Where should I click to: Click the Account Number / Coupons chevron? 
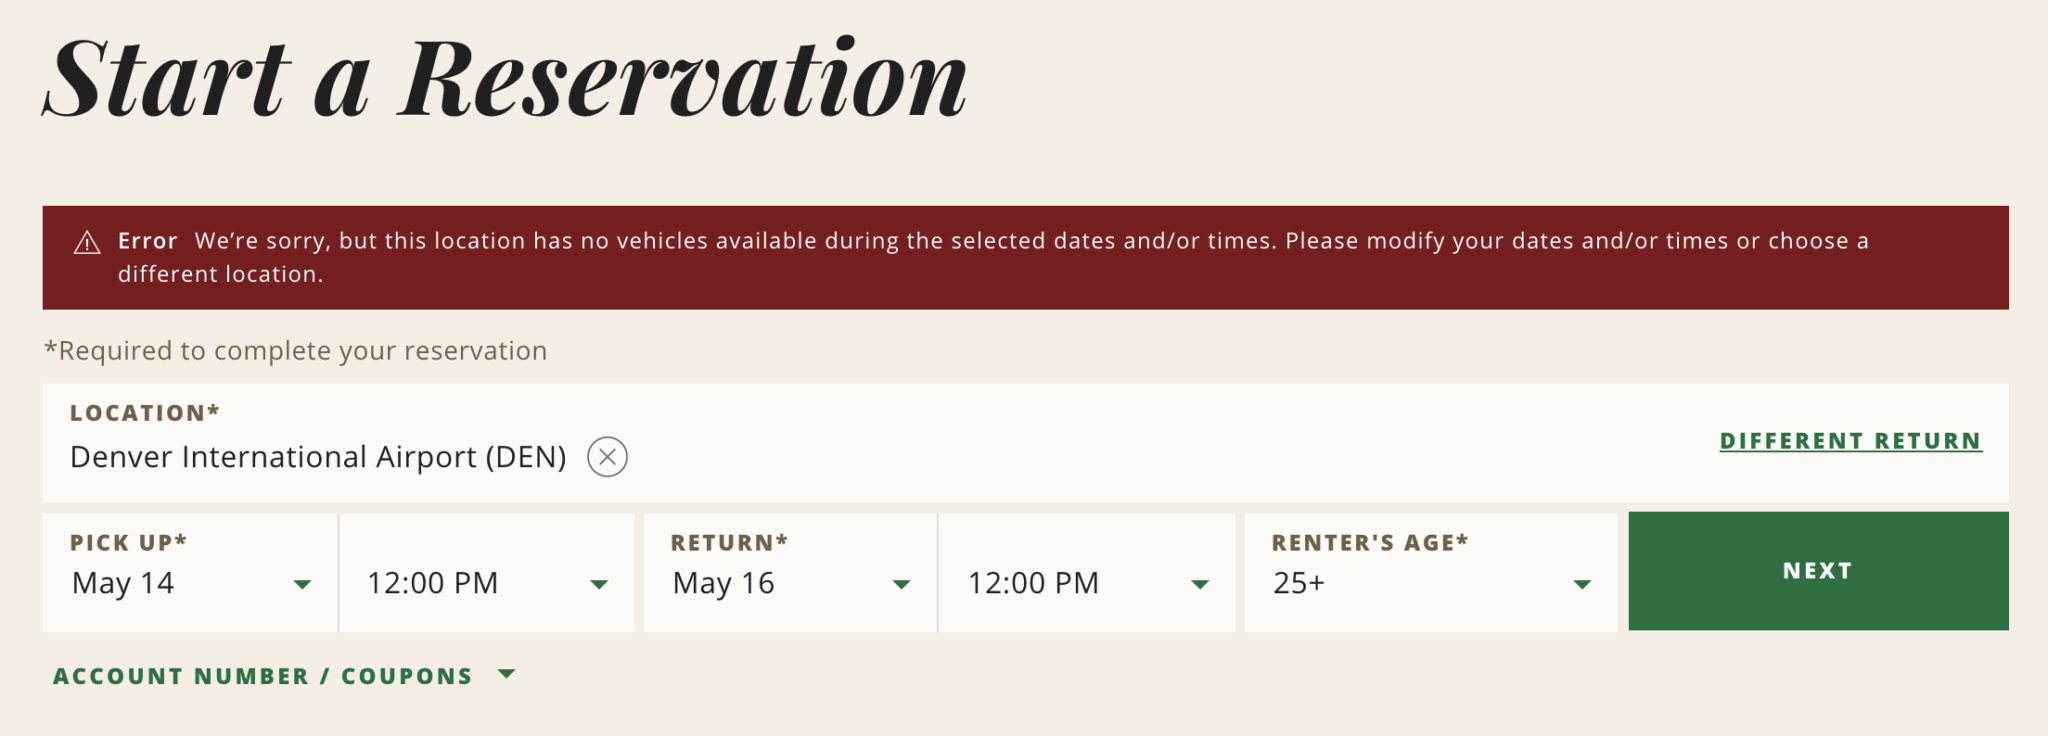(x=507, y=675)
